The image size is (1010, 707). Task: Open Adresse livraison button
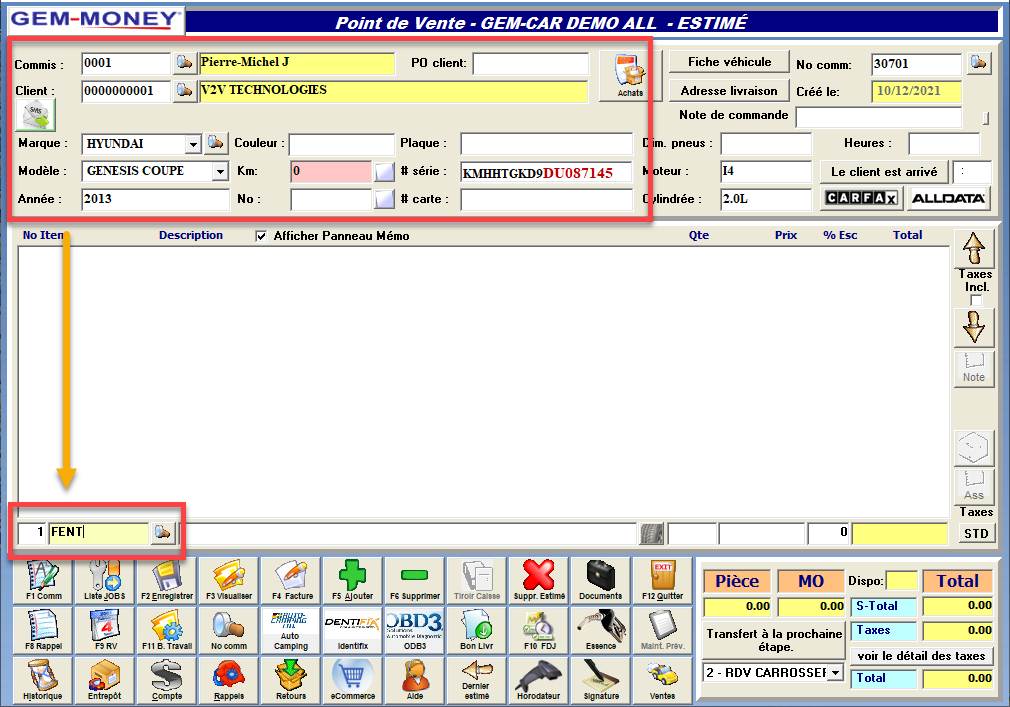pyautogui.click(x=729, y=91)
